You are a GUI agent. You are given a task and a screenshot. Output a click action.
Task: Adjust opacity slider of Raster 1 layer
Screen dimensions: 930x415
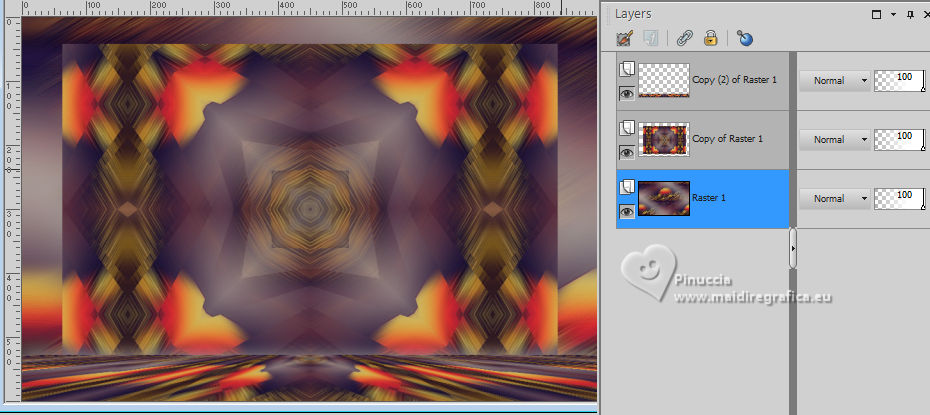point(899,199)
